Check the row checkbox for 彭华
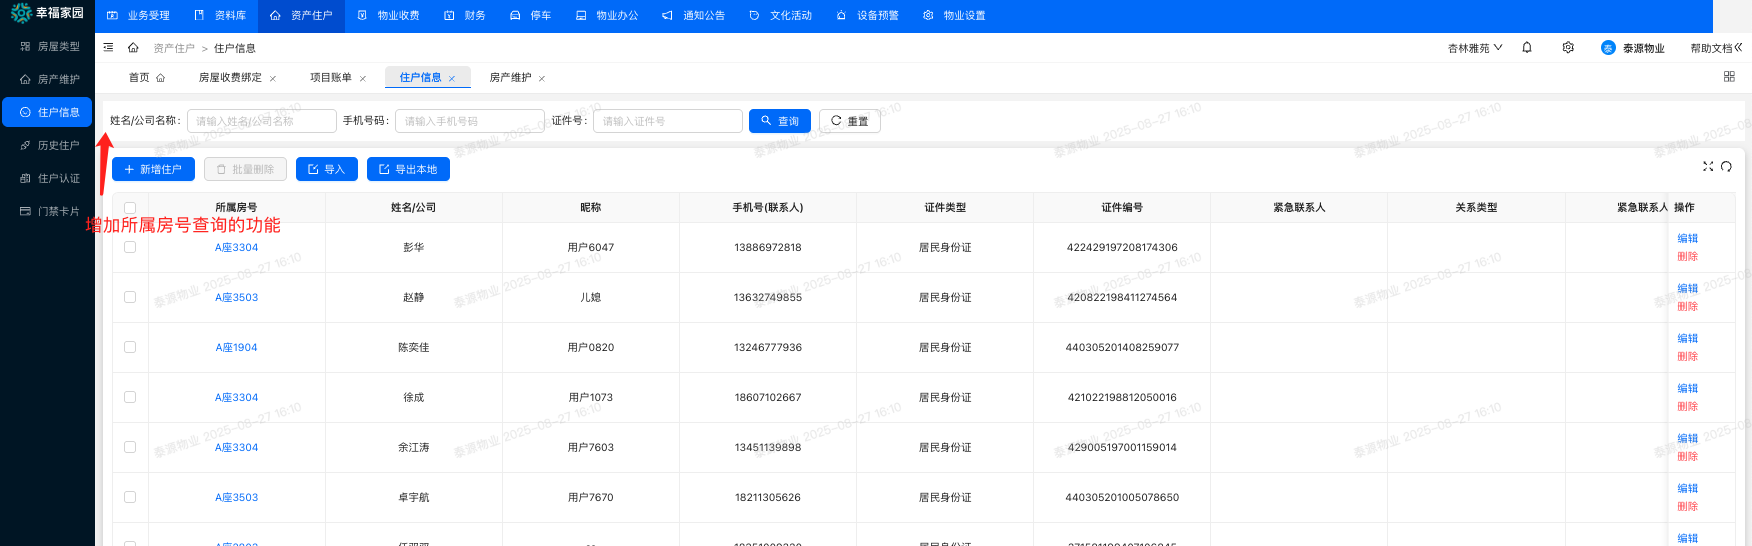1752x546 pixels. pos(130,247)
